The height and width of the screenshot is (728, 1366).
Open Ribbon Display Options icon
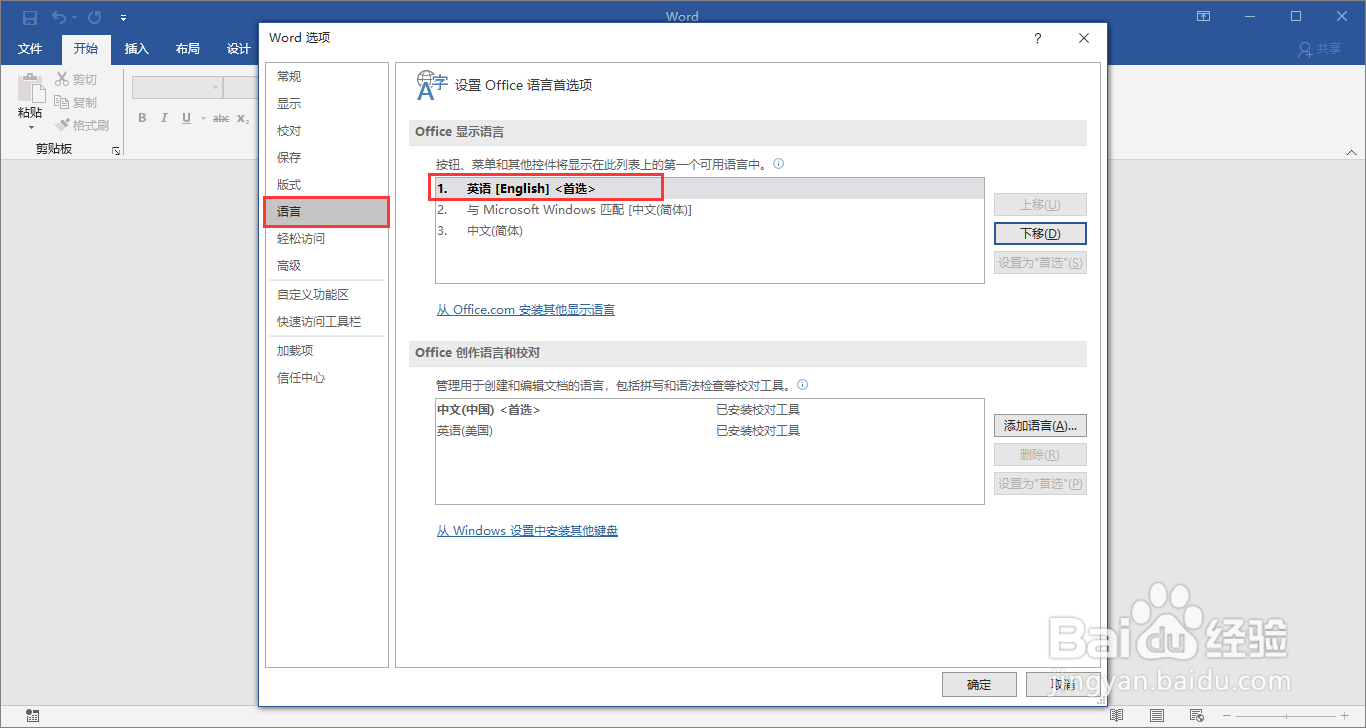pos(1204,17)
